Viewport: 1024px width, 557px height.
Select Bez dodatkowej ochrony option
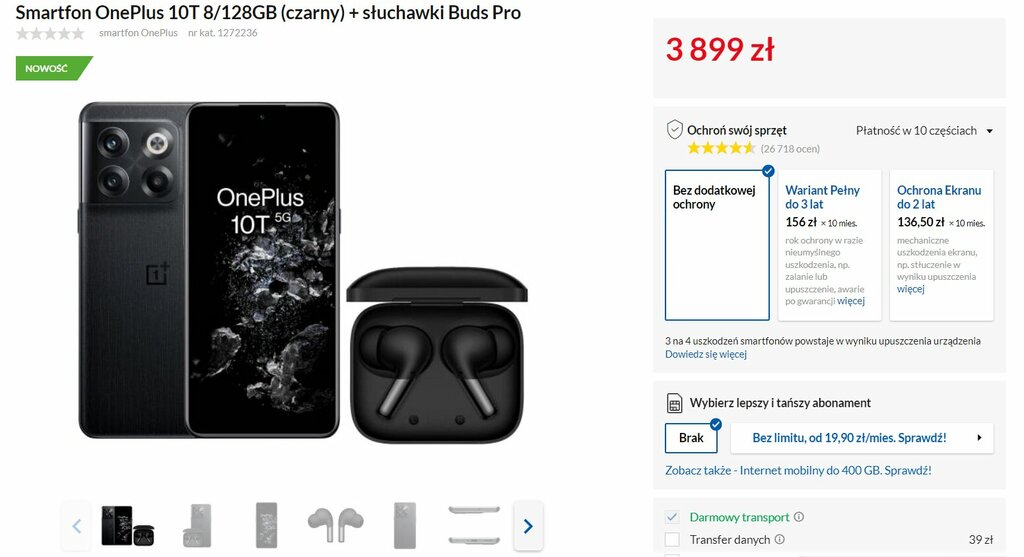tap(717, 245)
